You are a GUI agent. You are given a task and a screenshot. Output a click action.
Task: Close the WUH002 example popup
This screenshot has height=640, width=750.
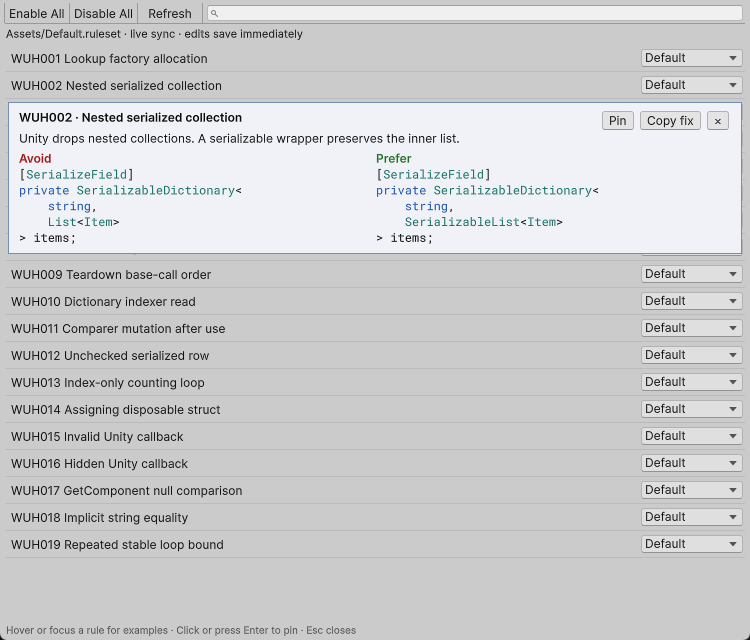(717, 121)
